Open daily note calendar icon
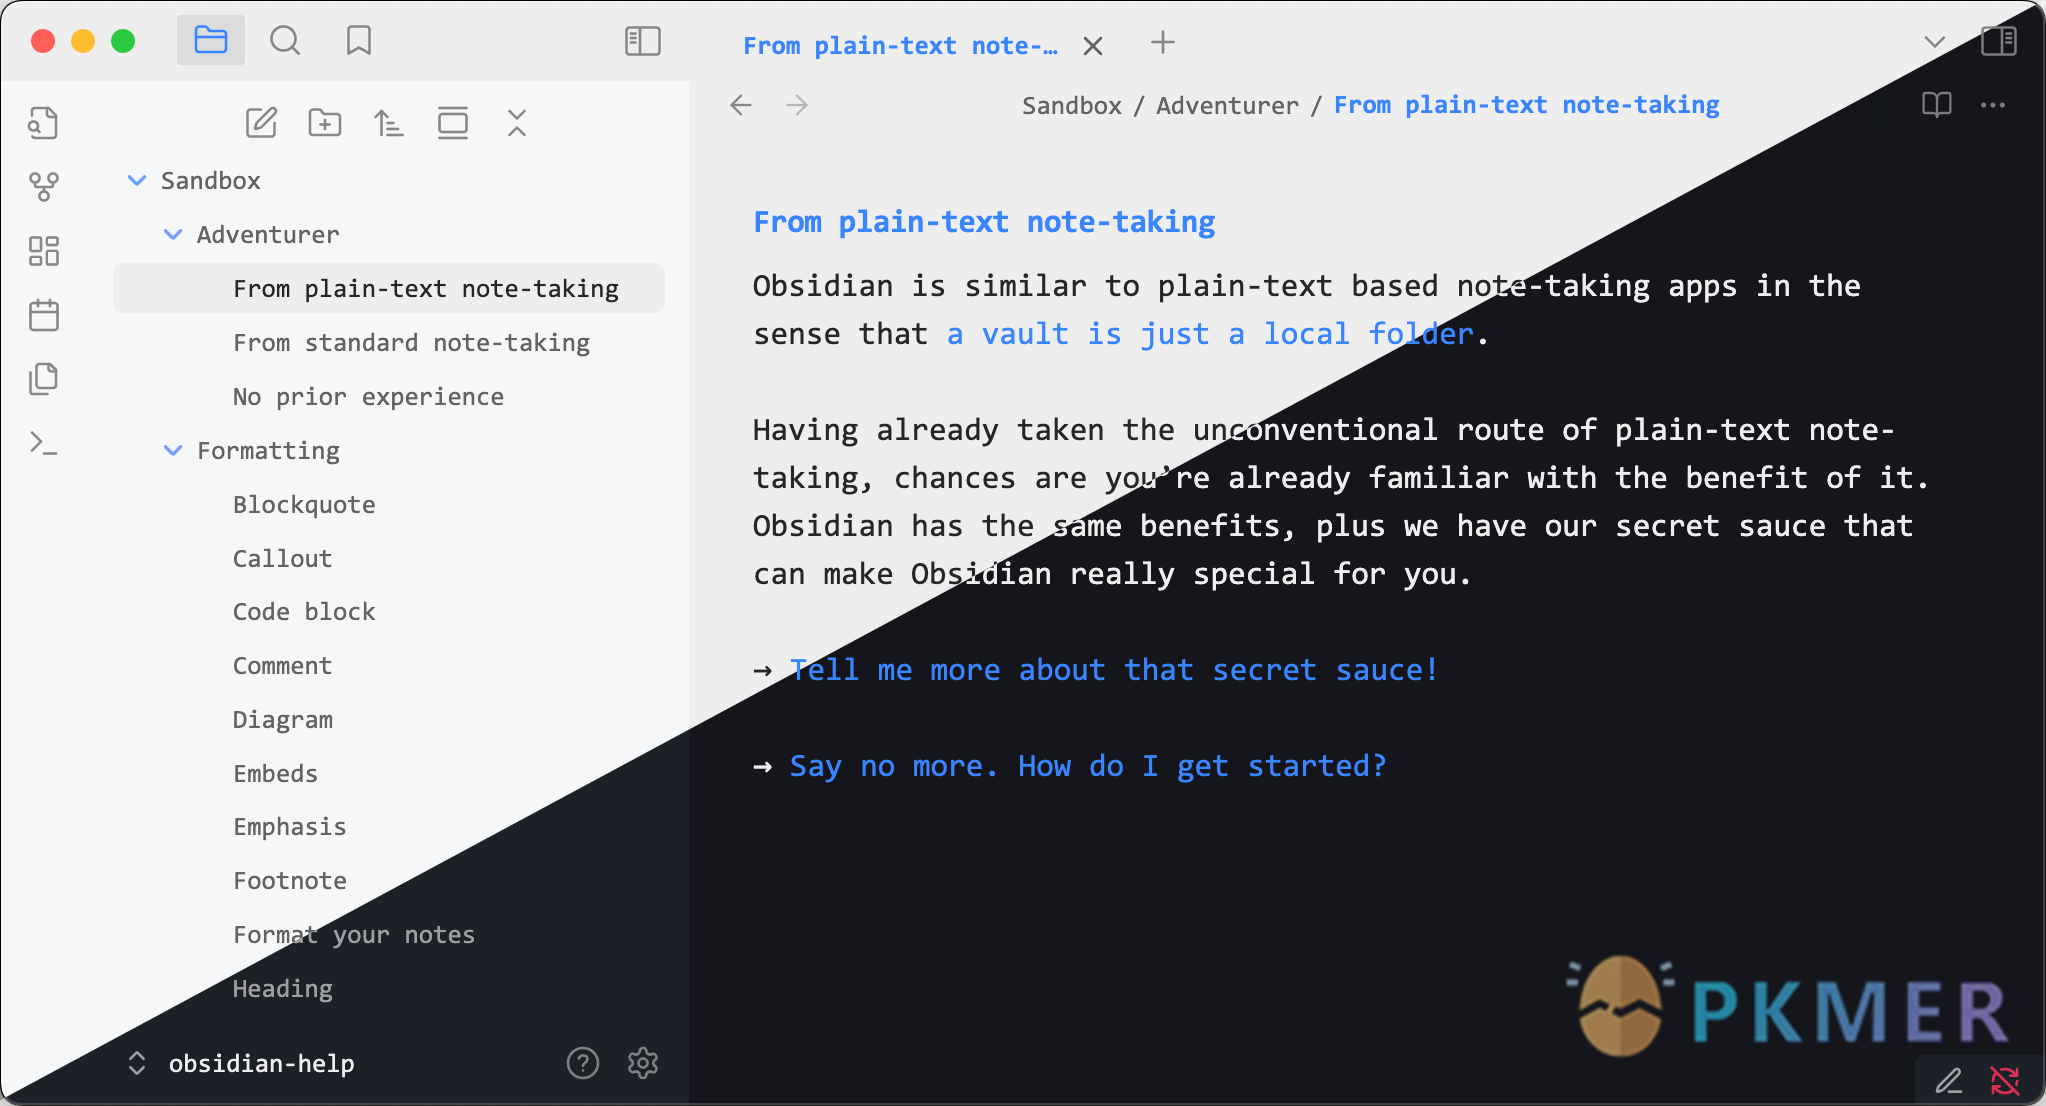This screenshot has height=1106, width=2046. point(43,314)
